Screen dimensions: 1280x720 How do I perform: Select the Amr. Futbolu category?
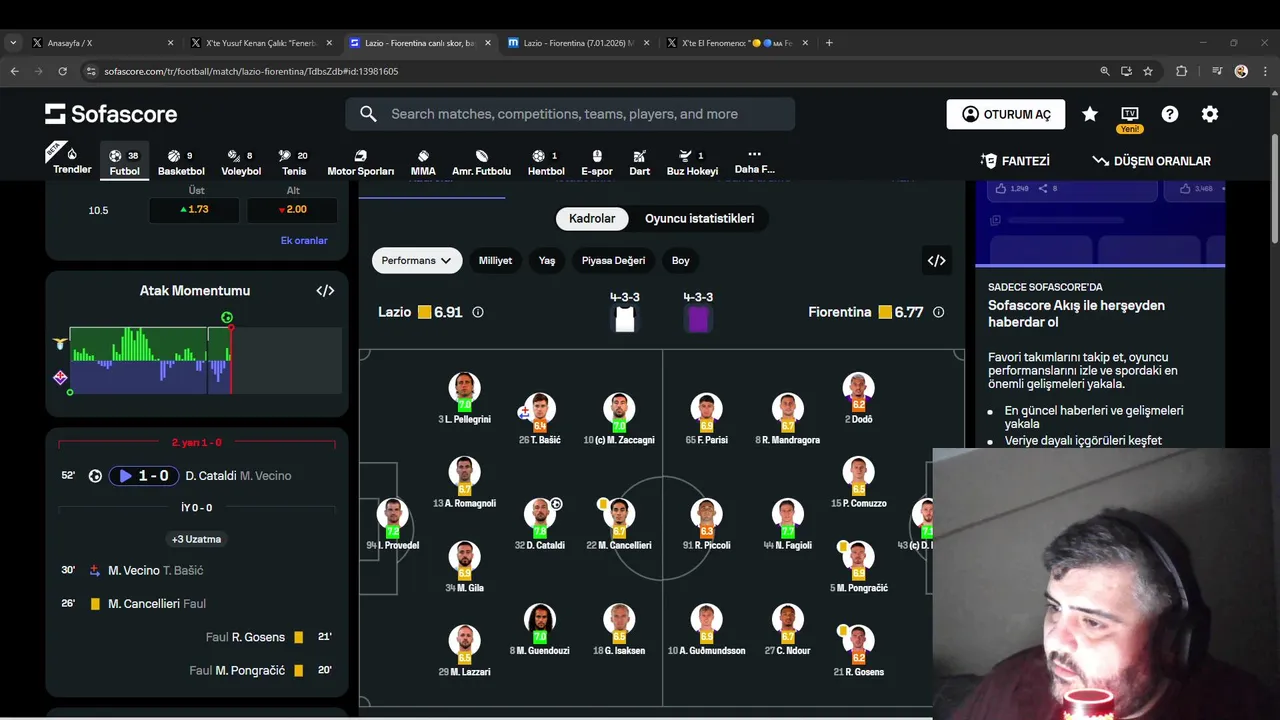coord(481,162)
